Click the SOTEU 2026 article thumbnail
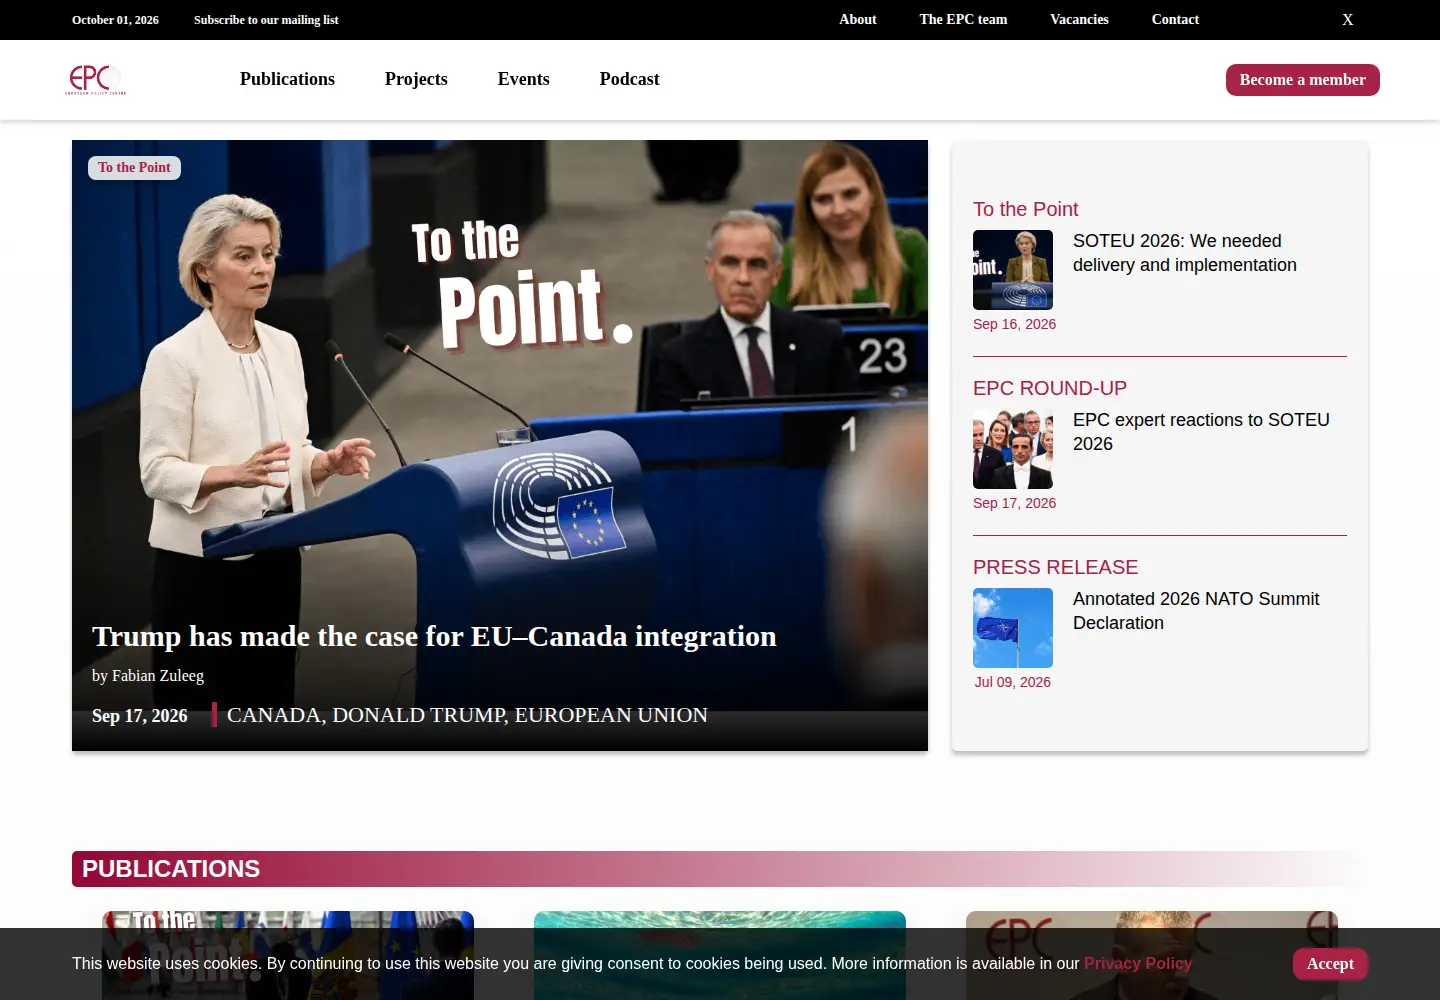 point(1013,270)
